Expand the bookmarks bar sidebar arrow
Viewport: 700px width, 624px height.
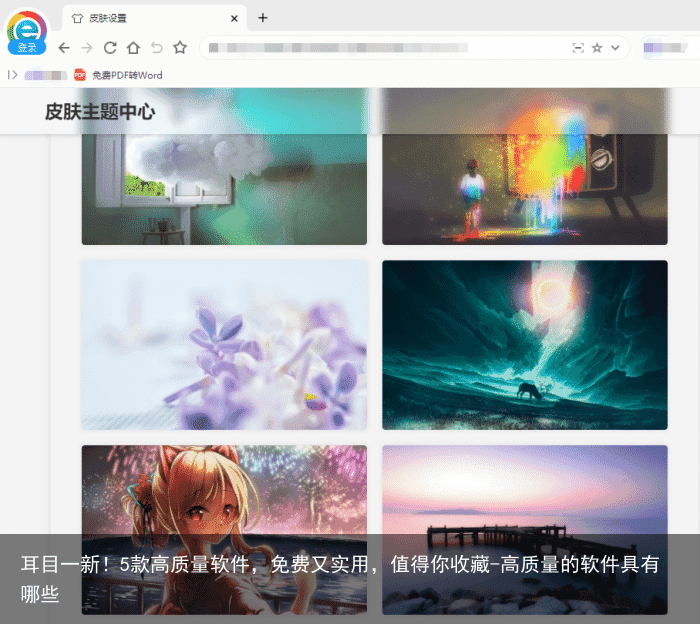point(12,75)
